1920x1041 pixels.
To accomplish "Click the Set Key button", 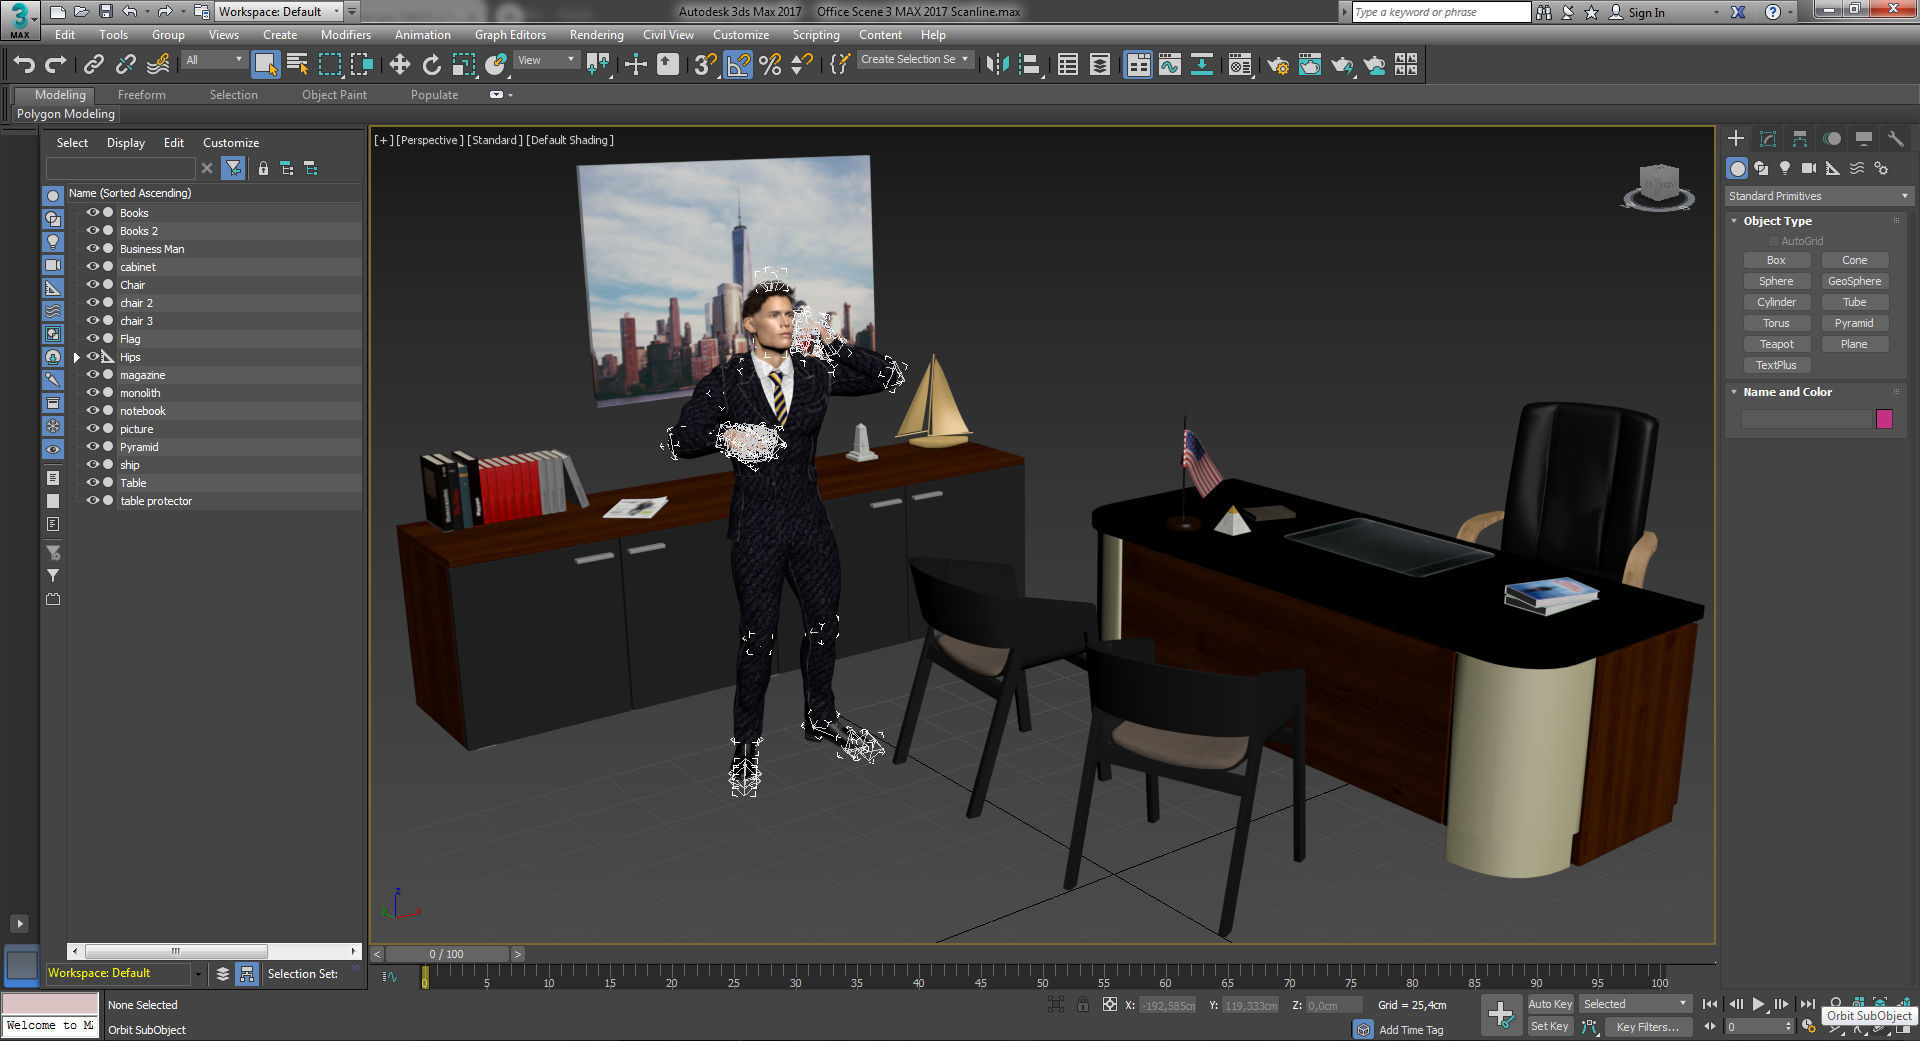I will tap(1550, 1026).
